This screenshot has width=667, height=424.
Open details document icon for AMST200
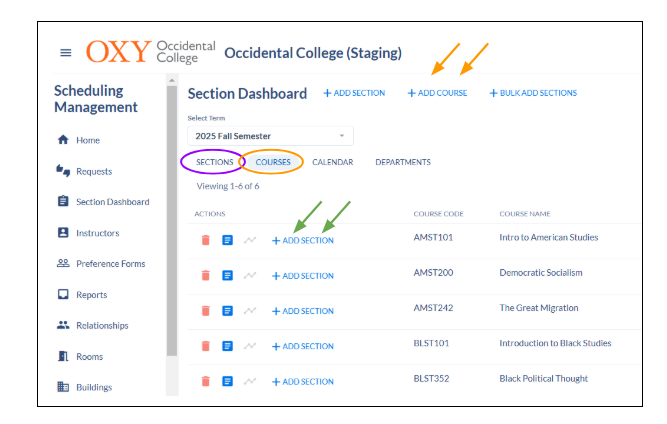(228, 276)
